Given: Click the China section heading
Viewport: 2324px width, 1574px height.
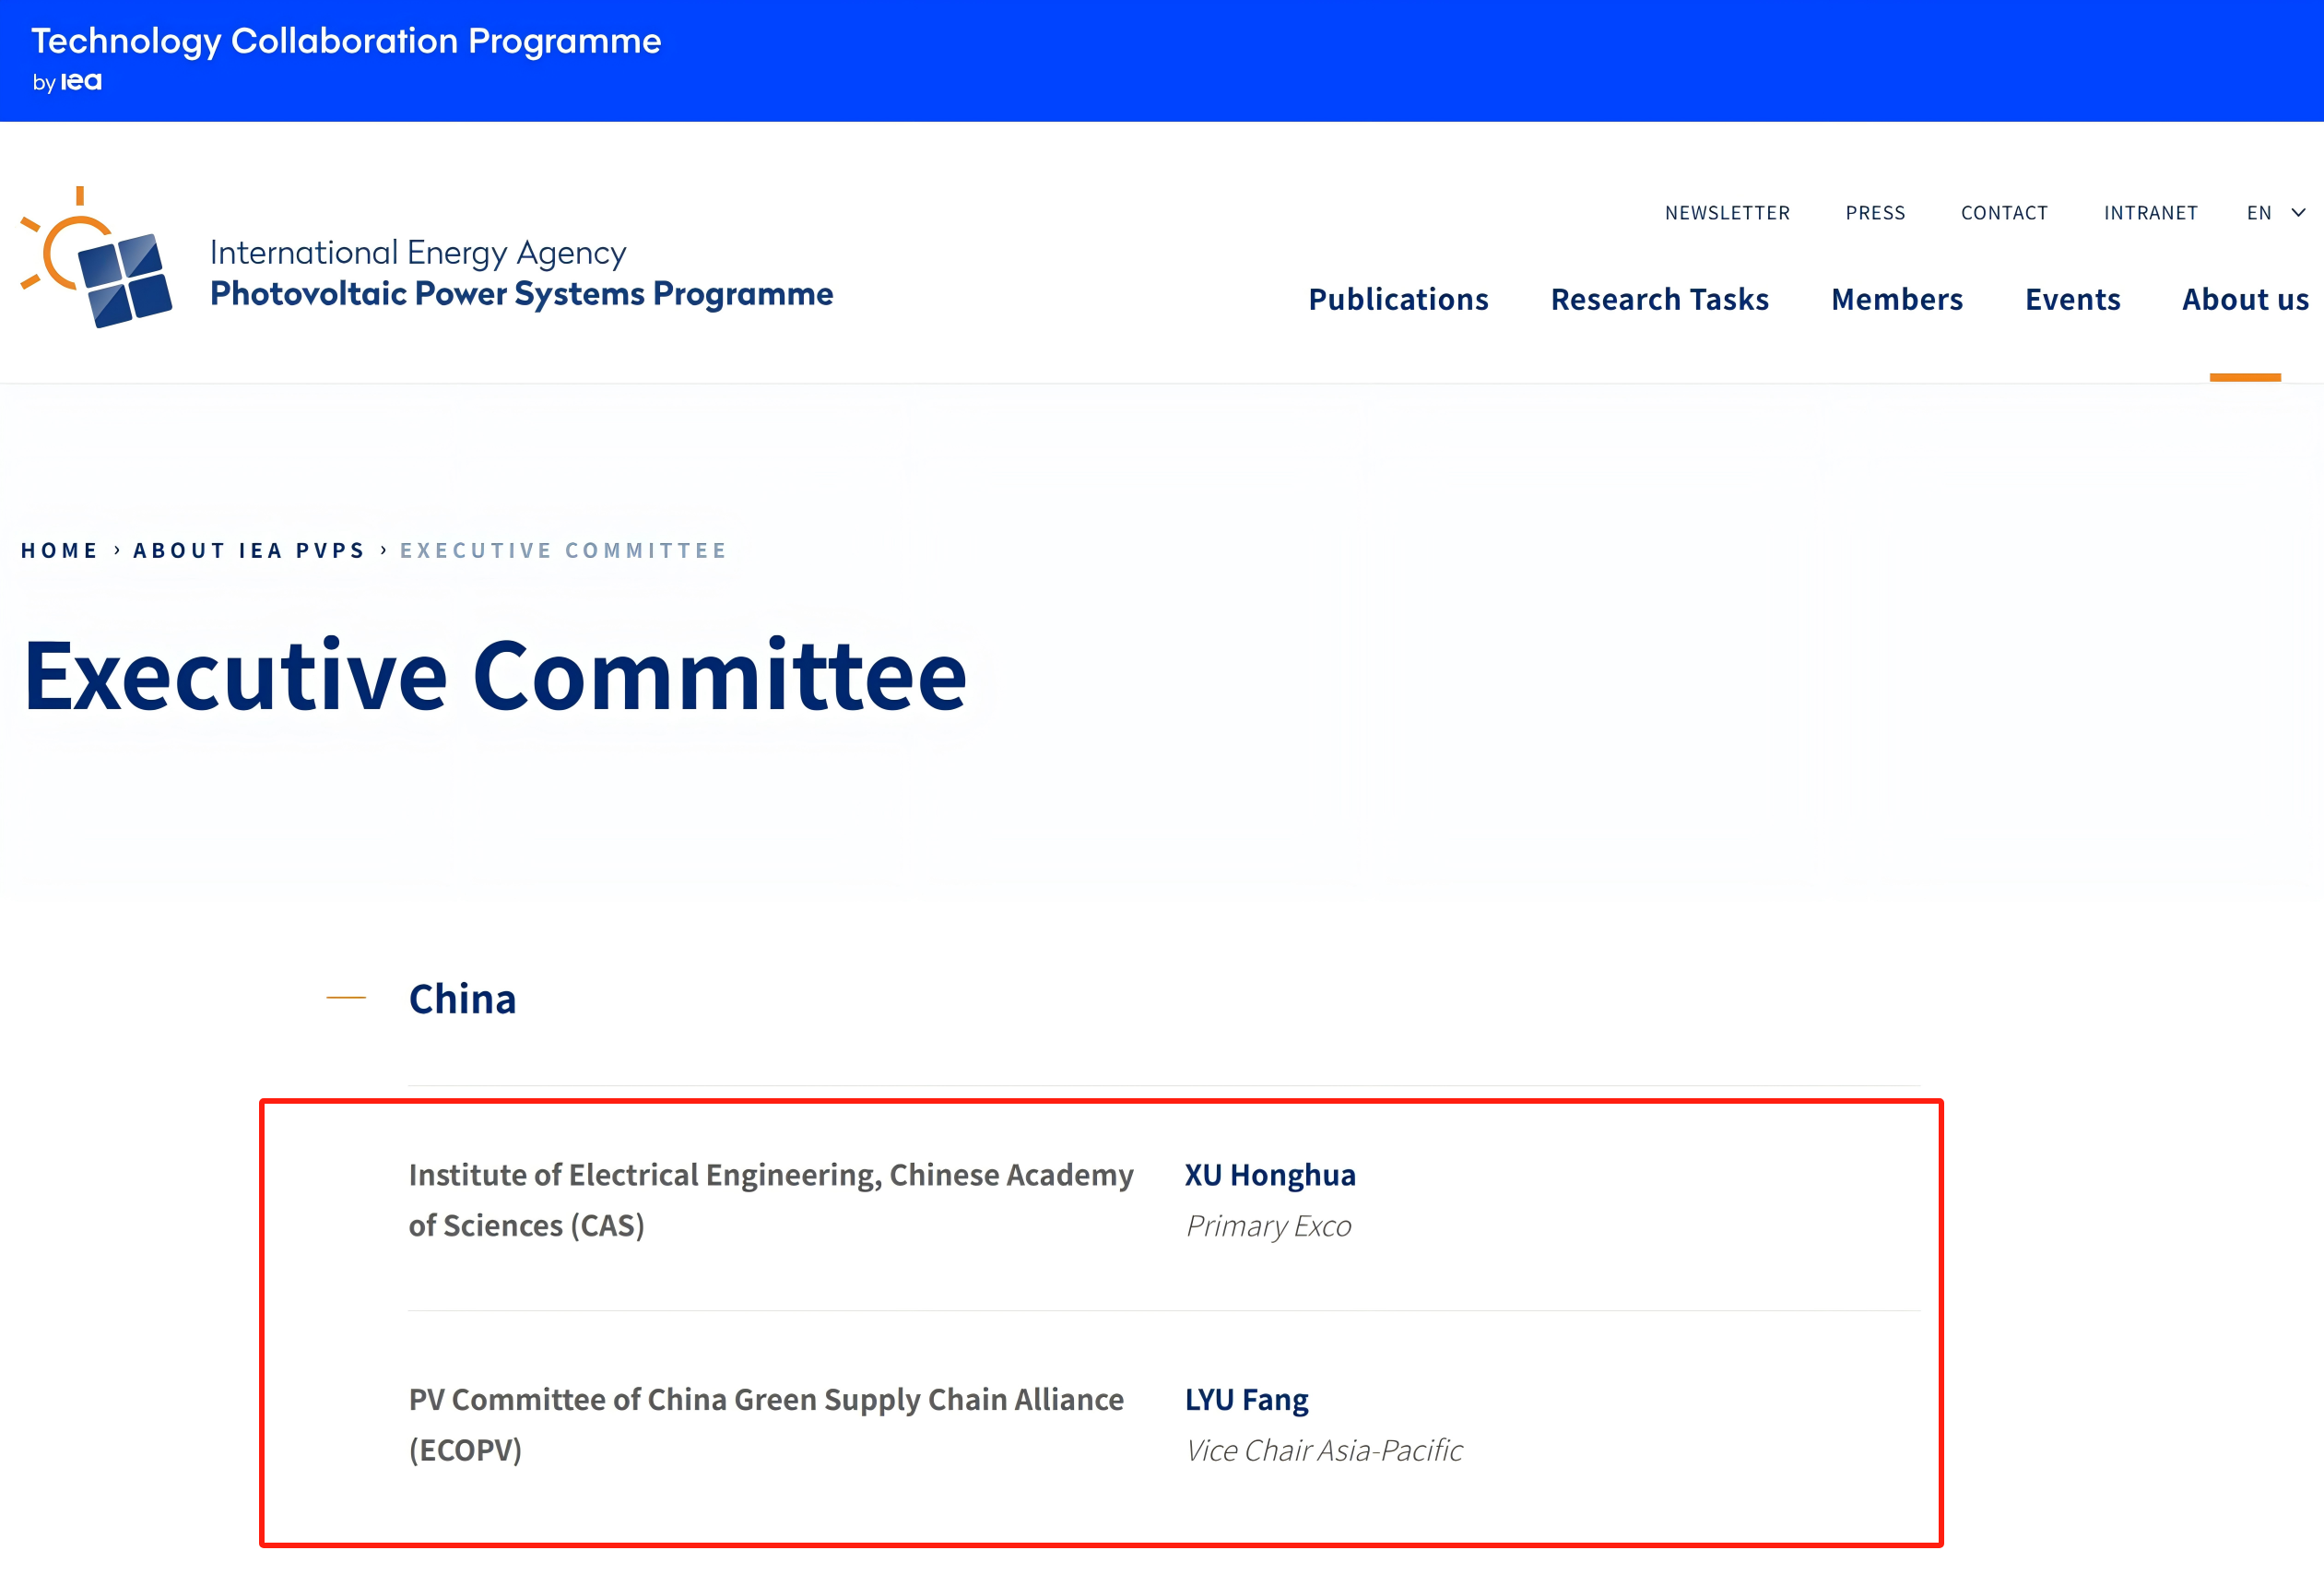Looking at the screenshot, I should tap(462, 999).
